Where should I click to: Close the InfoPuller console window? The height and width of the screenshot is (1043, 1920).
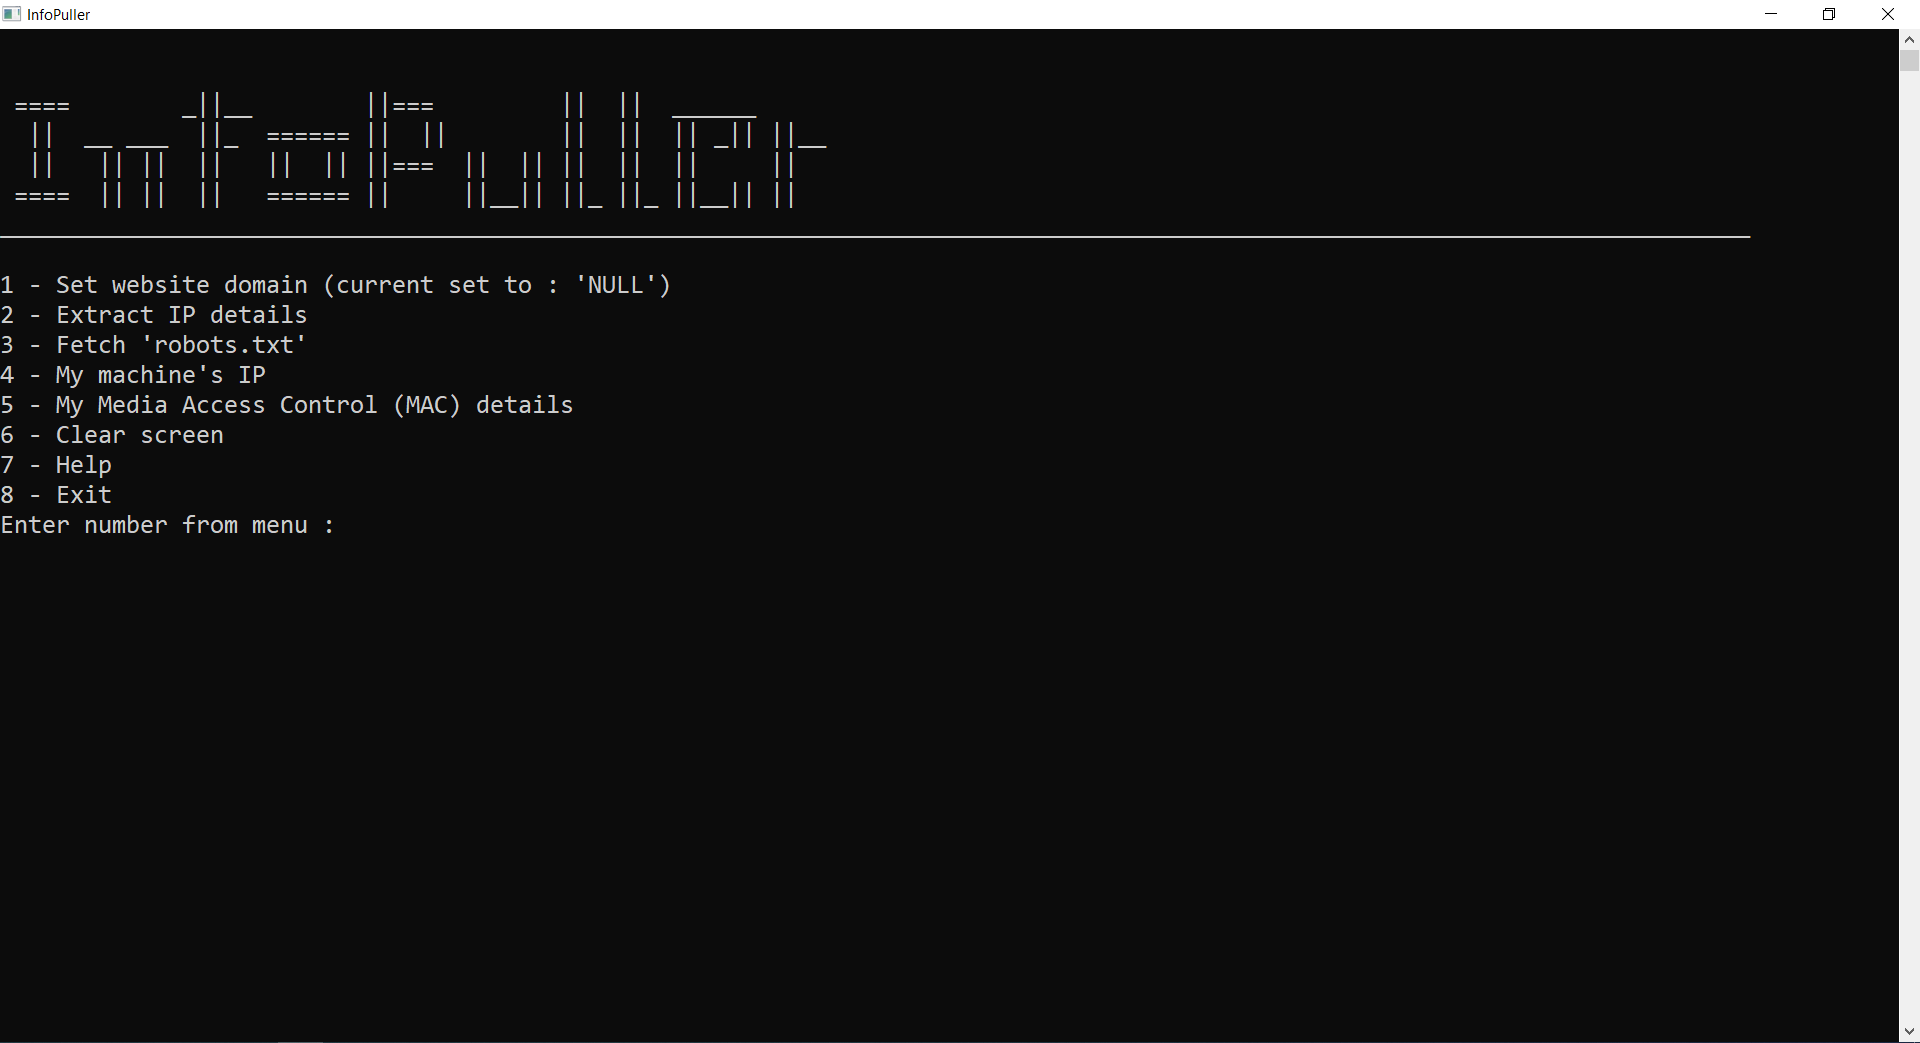pyautogui.click(x=1888, y=14)
